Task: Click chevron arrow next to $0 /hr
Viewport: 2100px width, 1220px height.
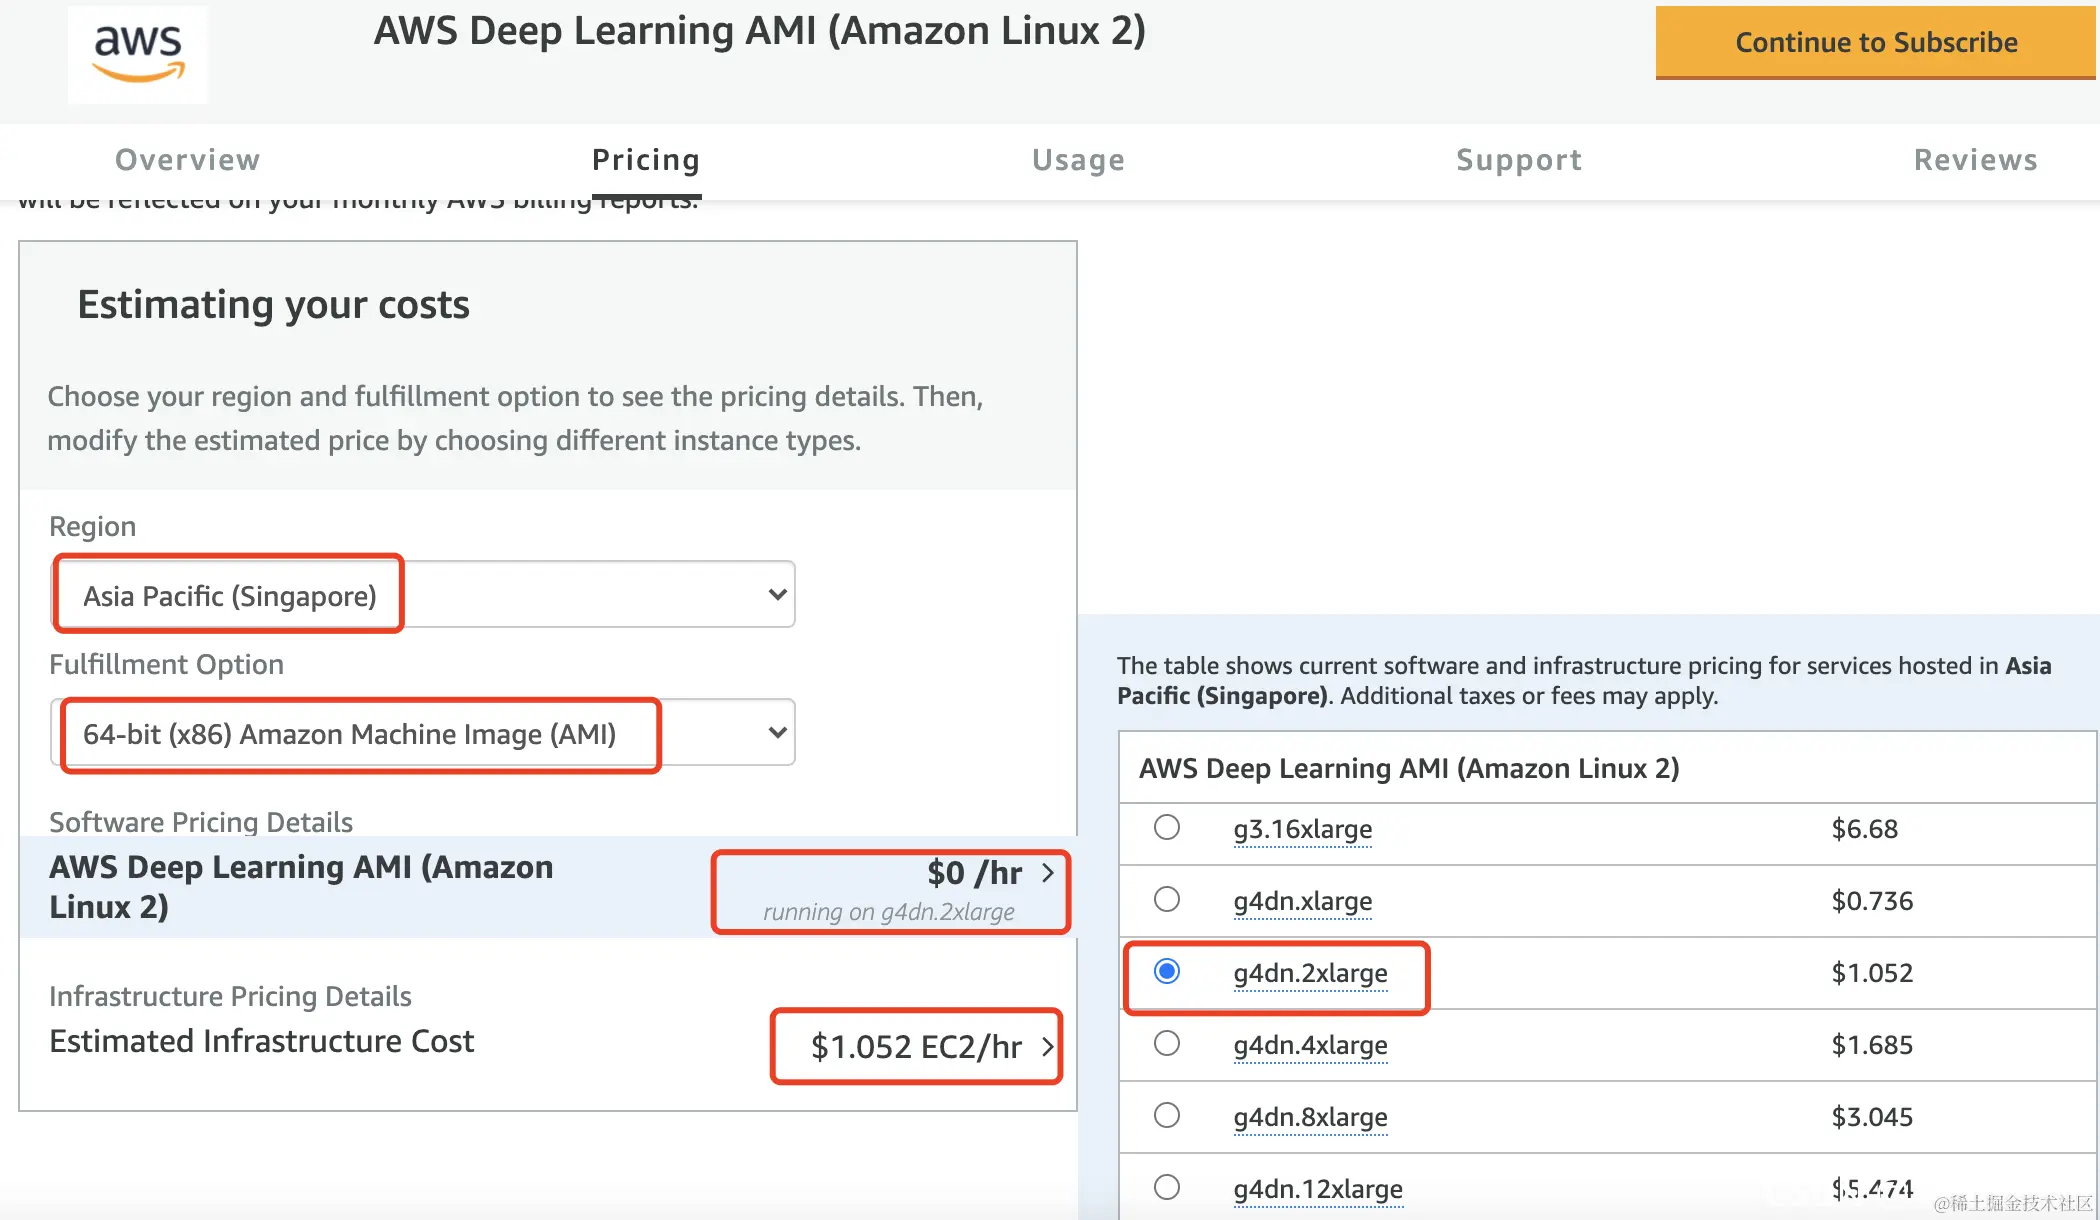Action: [x=1048, y=872]
